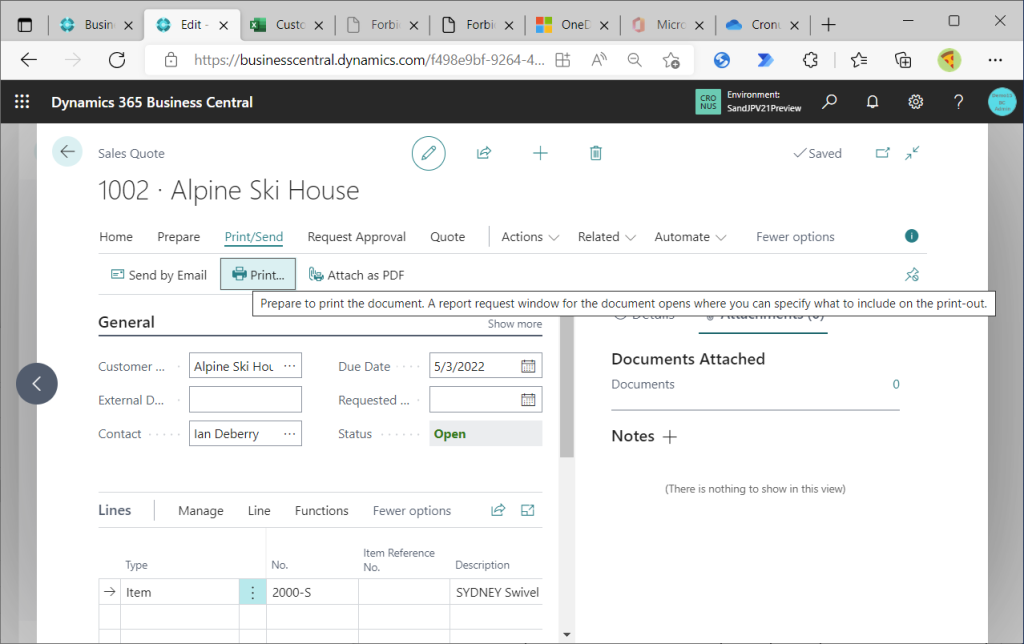Open the browser Collections icon
1024x644 pixels.
903,60
